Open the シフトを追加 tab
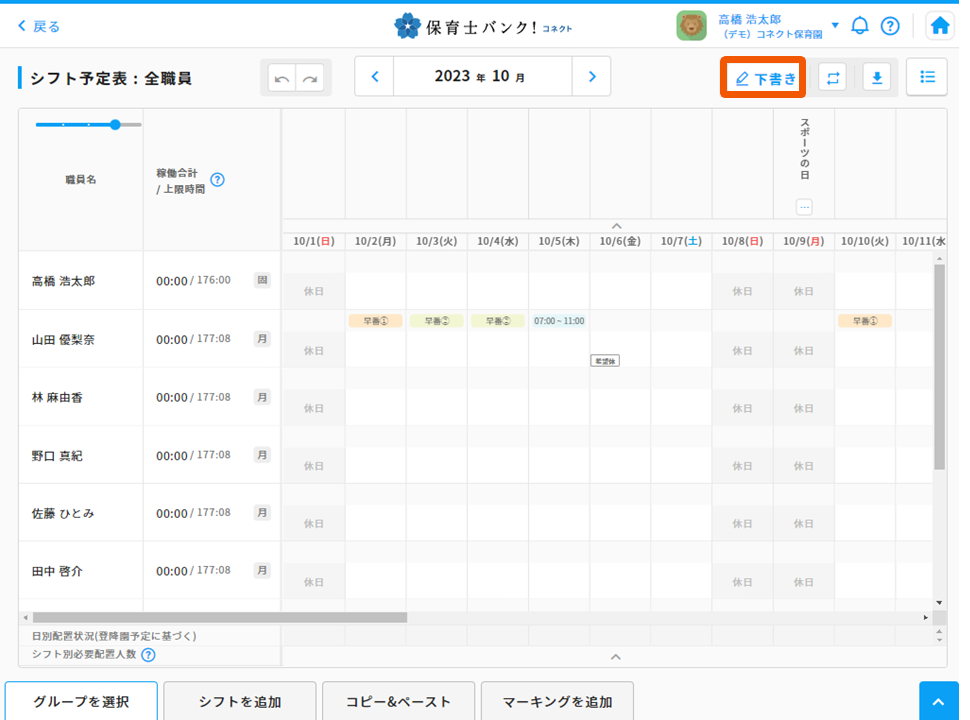970x720 pixels. pos(240,701)
